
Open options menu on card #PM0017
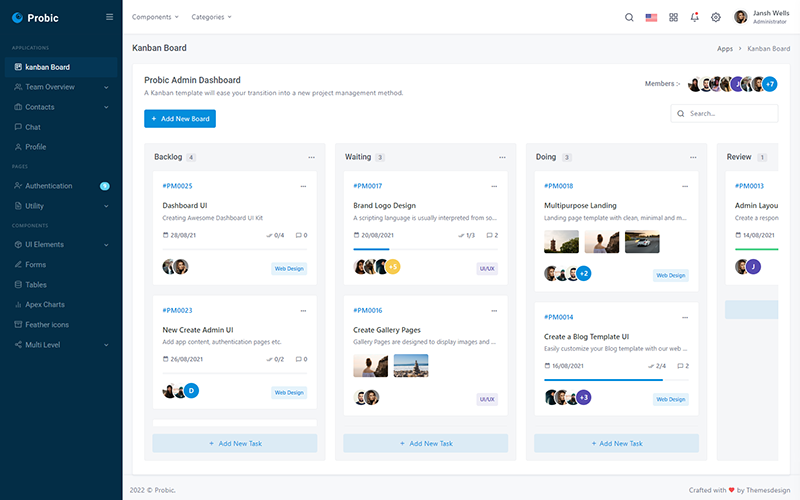pos(494,186)
